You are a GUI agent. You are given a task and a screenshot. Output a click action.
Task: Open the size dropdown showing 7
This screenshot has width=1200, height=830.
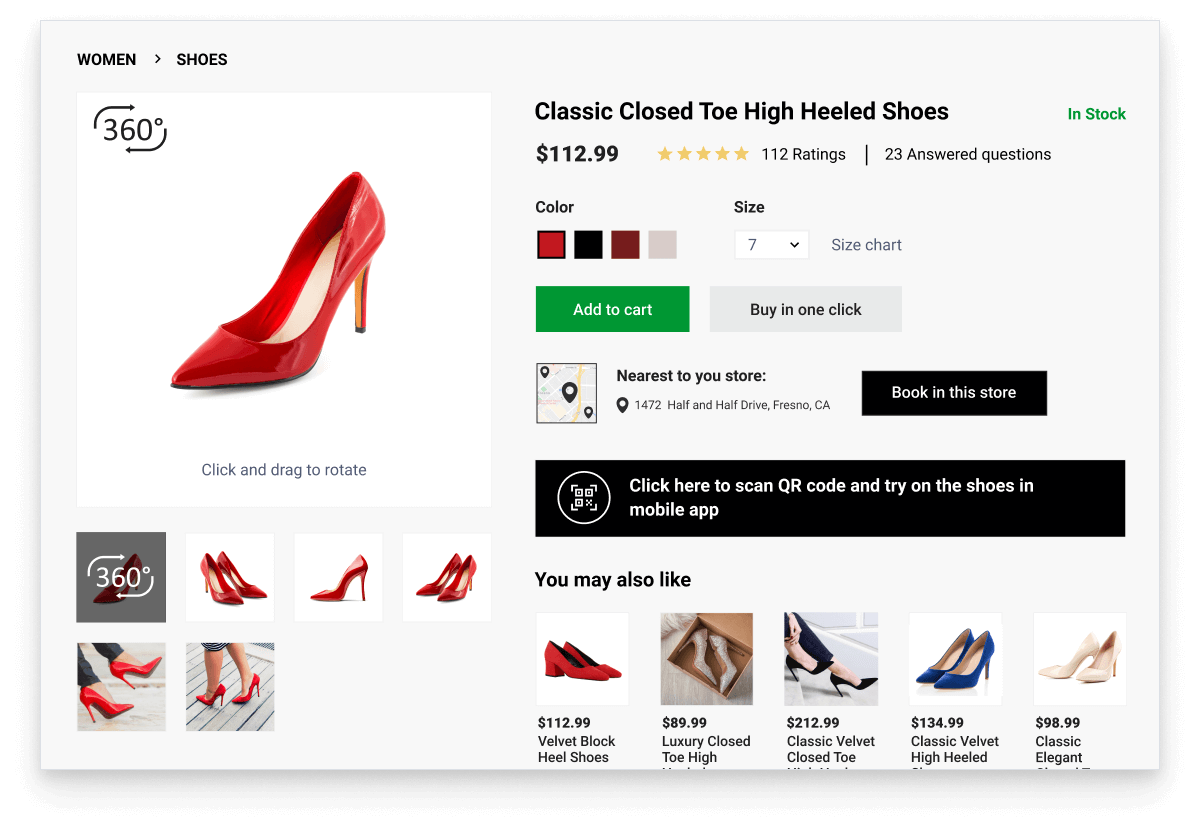click(x=771, y=245)
